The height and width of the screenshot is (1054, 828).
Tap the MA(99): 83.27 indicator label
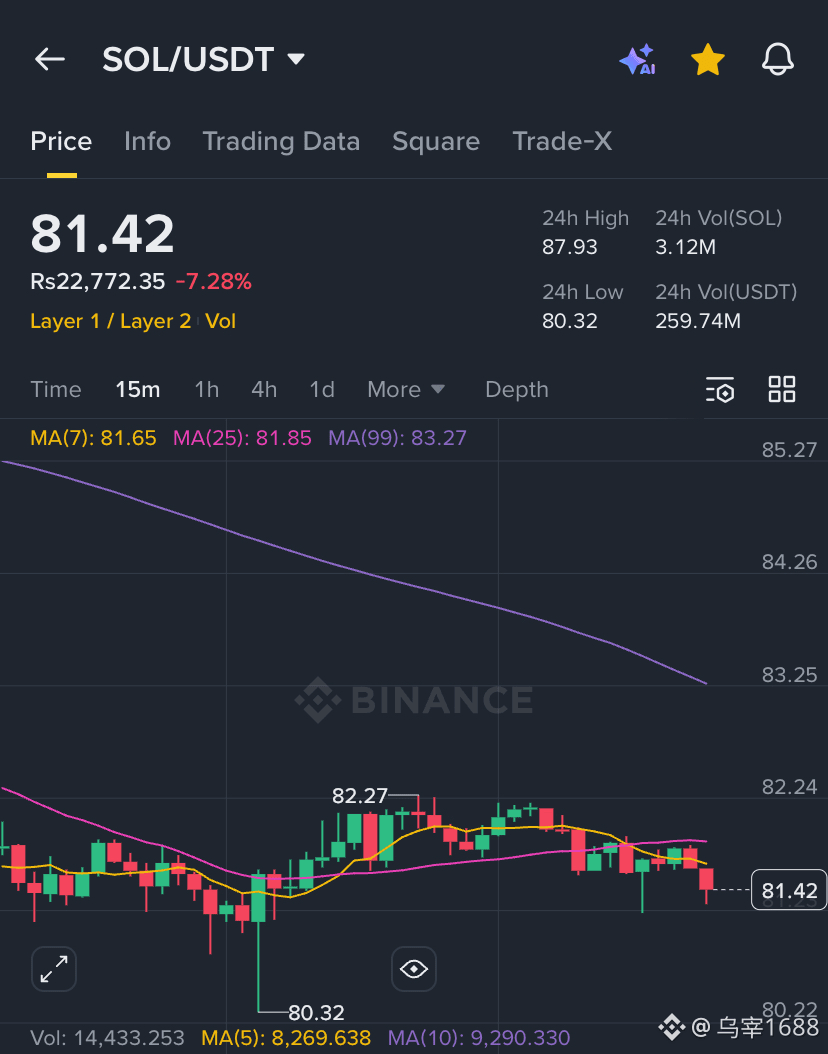[x=397, y=438]
